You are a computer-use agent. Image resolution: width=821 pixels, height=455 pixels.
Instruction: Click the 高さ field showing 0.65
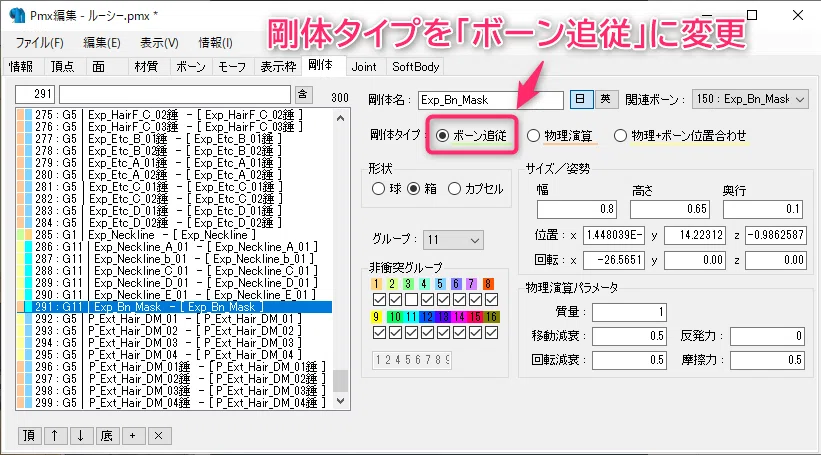[670, 209]
